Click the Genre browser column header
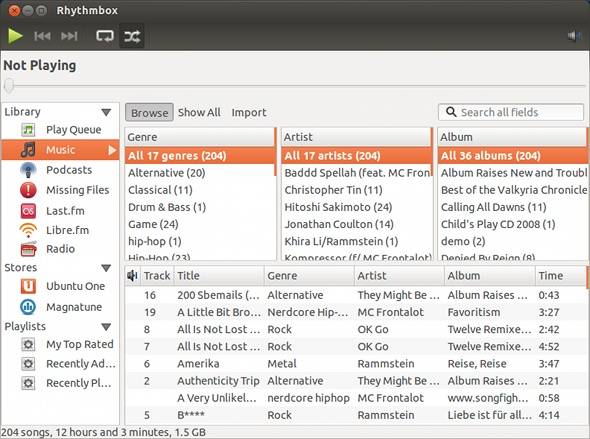Viewport: 590px width, 439px height. [200, 137]
